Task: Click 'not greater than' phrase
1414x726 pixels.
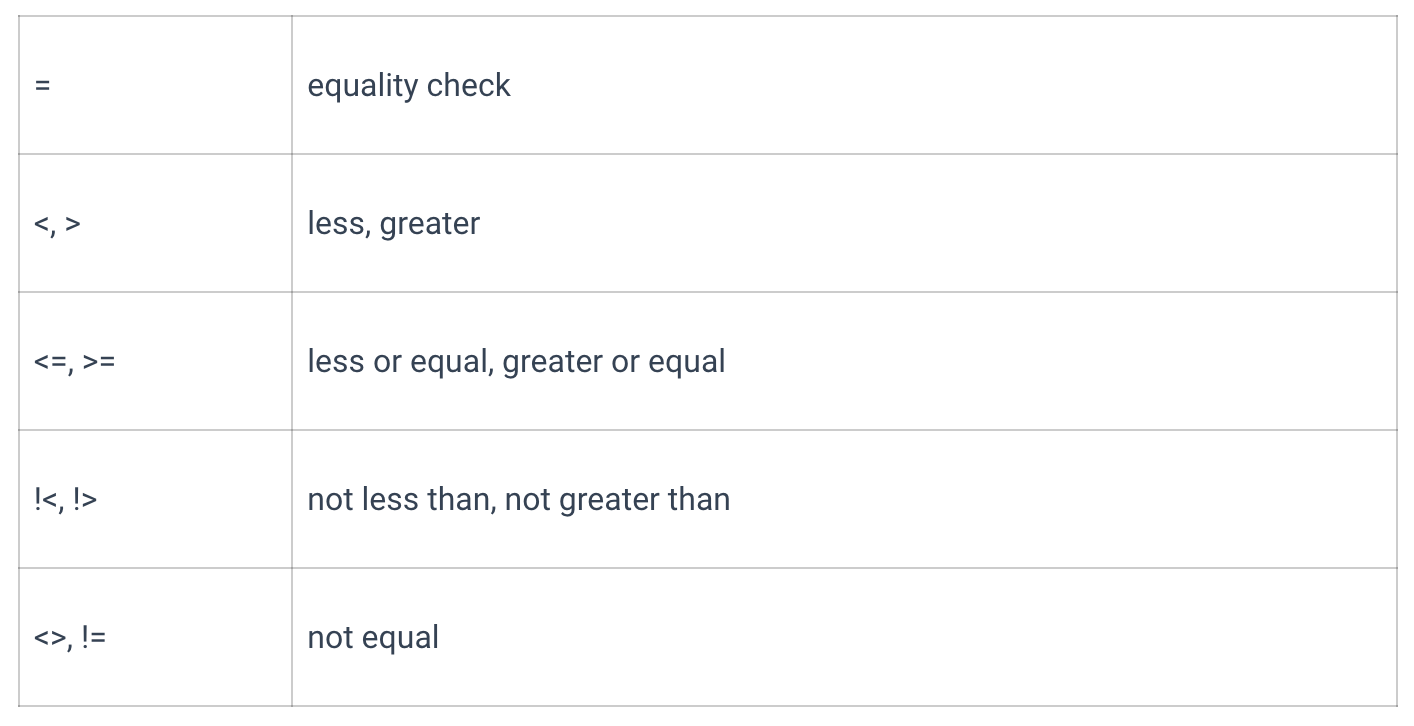Action: coord(617,499)
